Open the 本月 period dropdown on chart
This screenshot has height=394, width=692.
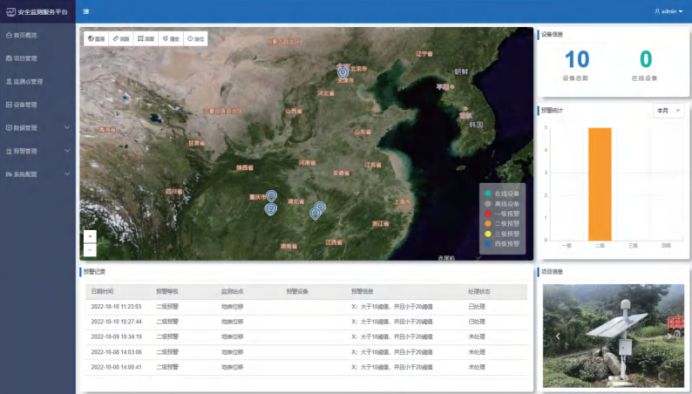[668, 111]
